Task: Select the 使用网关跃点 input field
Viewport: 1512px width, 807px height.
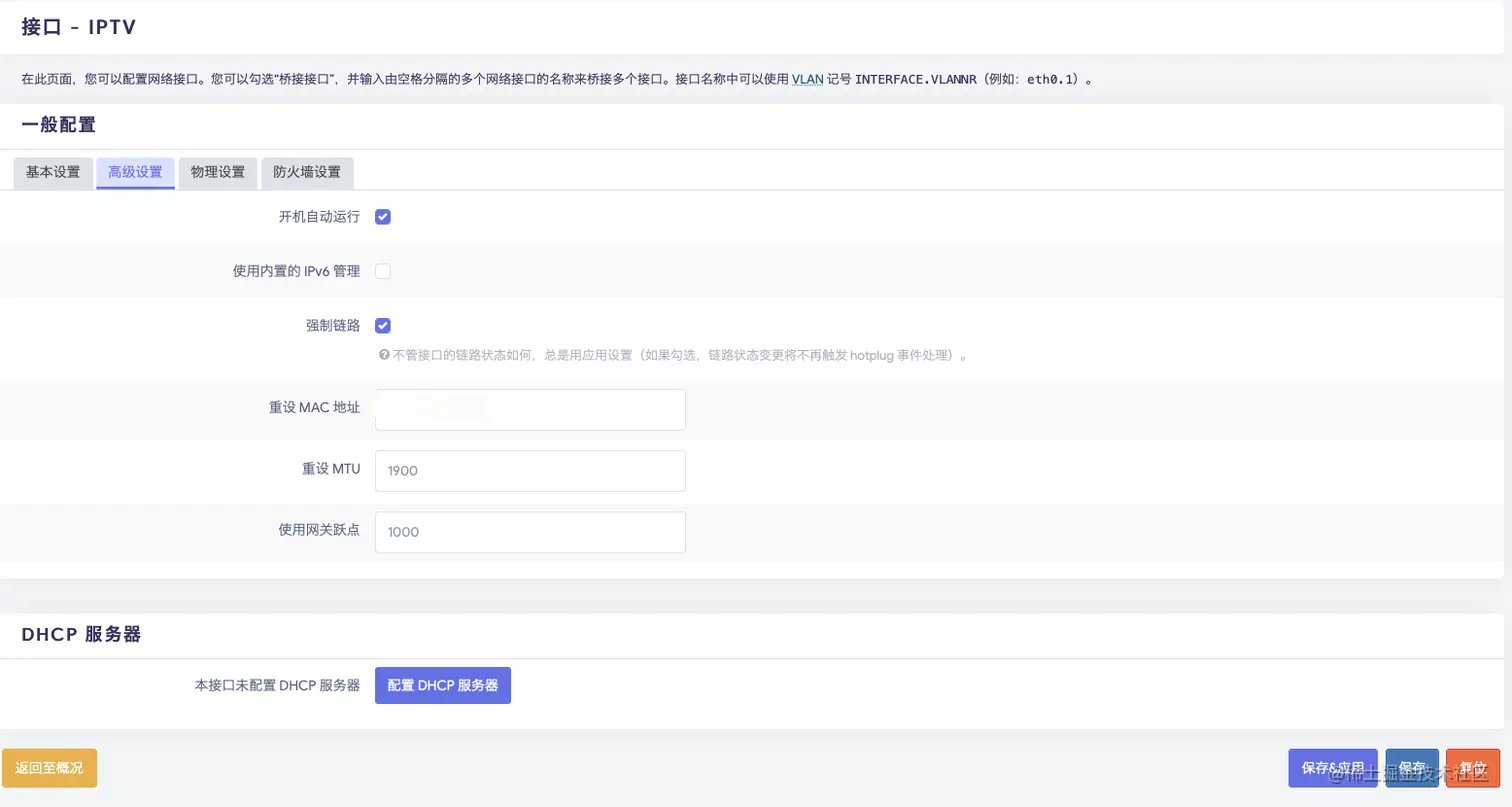Action: point(530,532)
